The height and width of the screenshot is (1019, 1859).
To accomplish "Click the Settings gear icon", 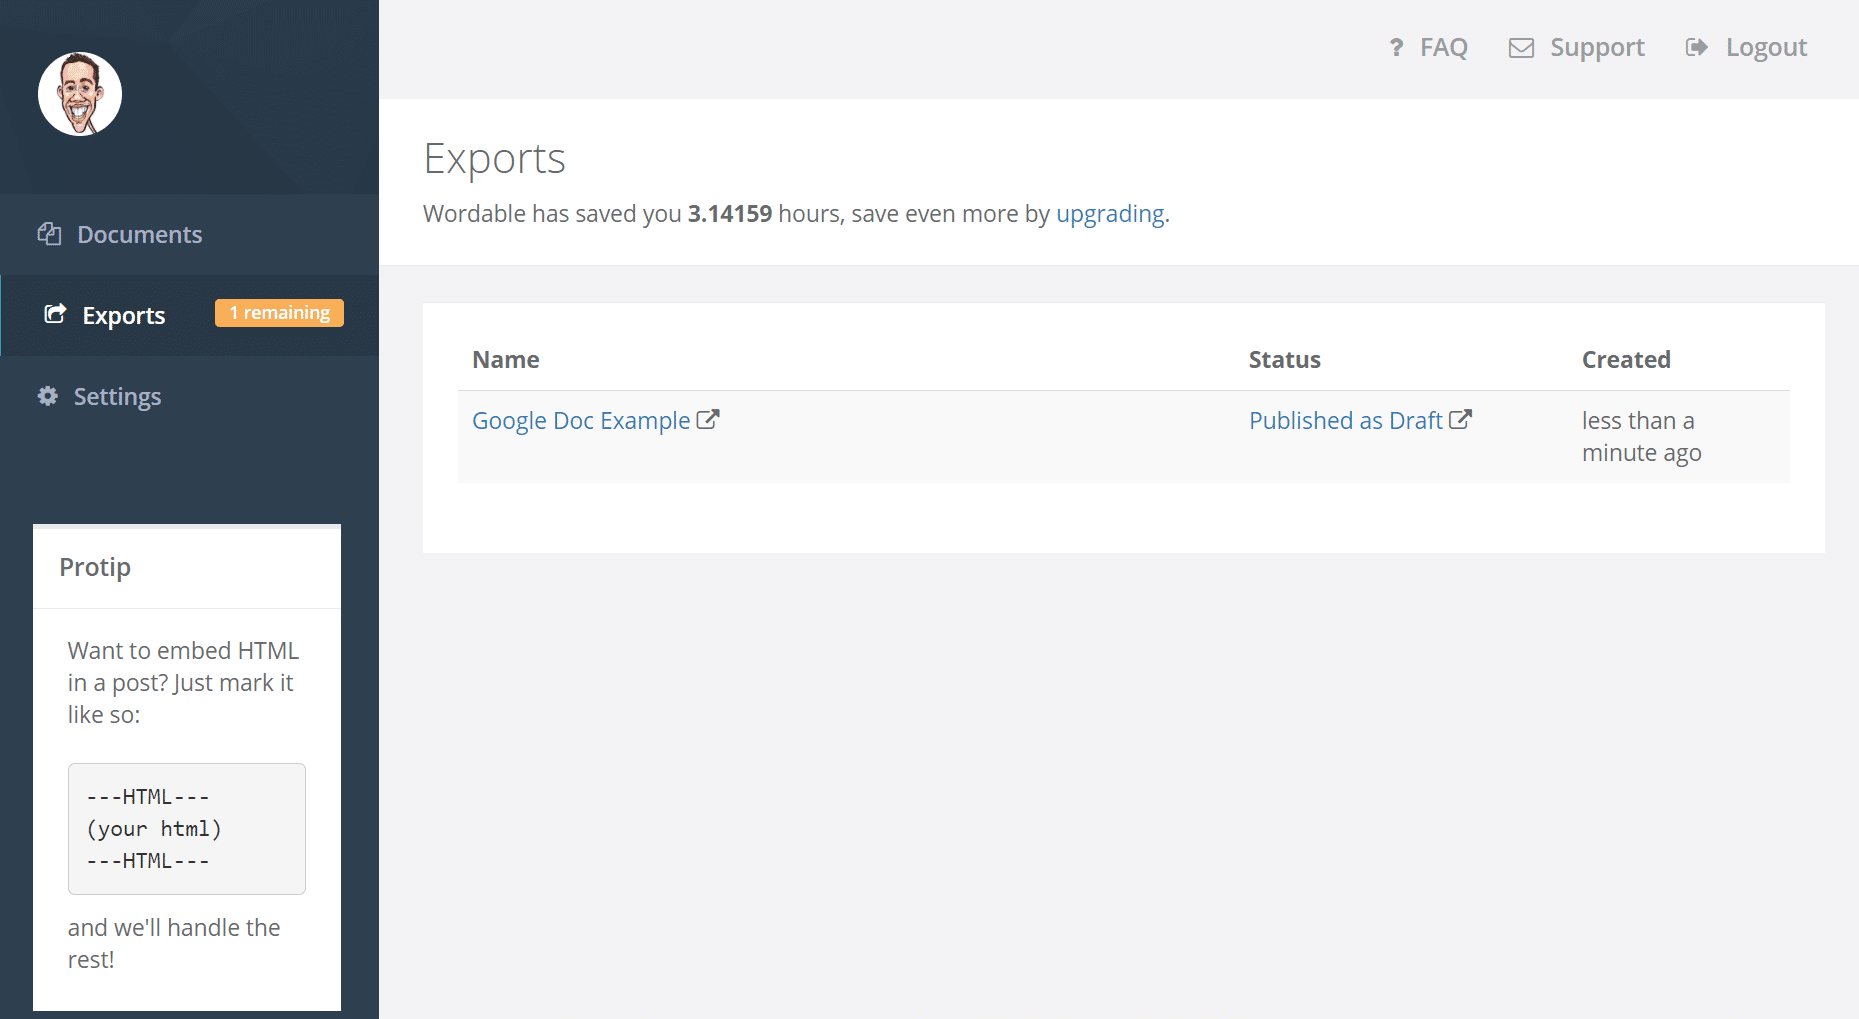I will [47, 396].
